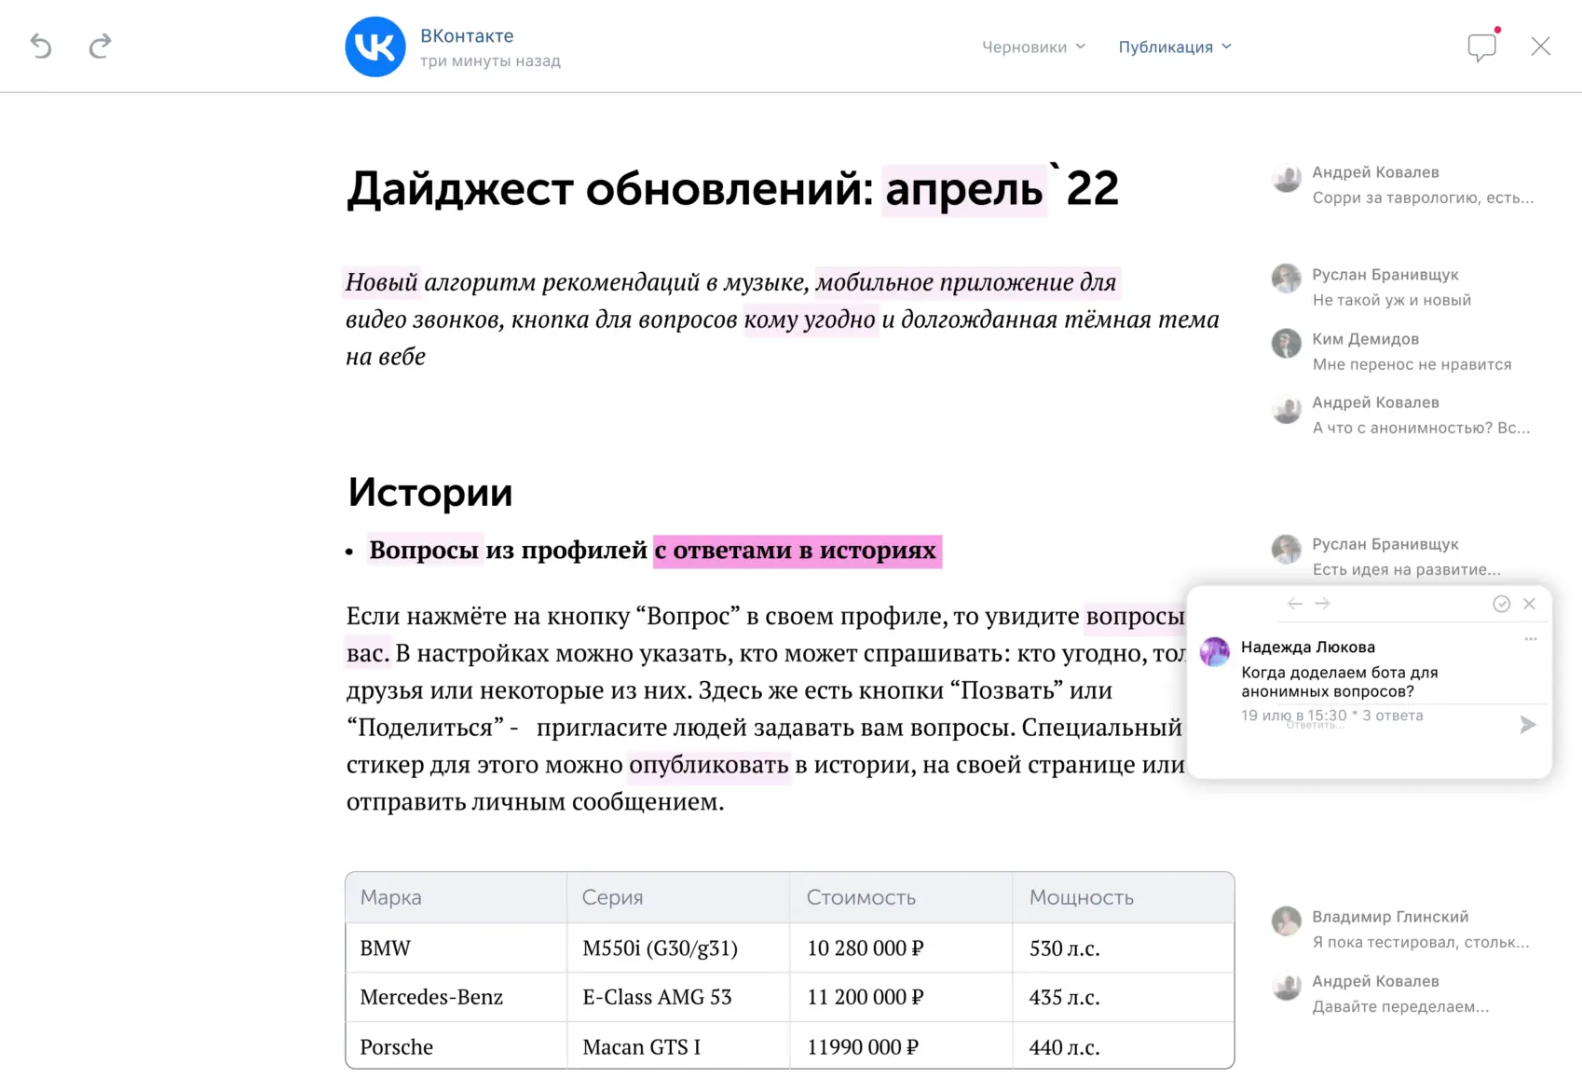This screenshot has height=1079, width=1582.
Task: Open comment 'Есть идея на развитие...'
Action: pos(1406,570)
